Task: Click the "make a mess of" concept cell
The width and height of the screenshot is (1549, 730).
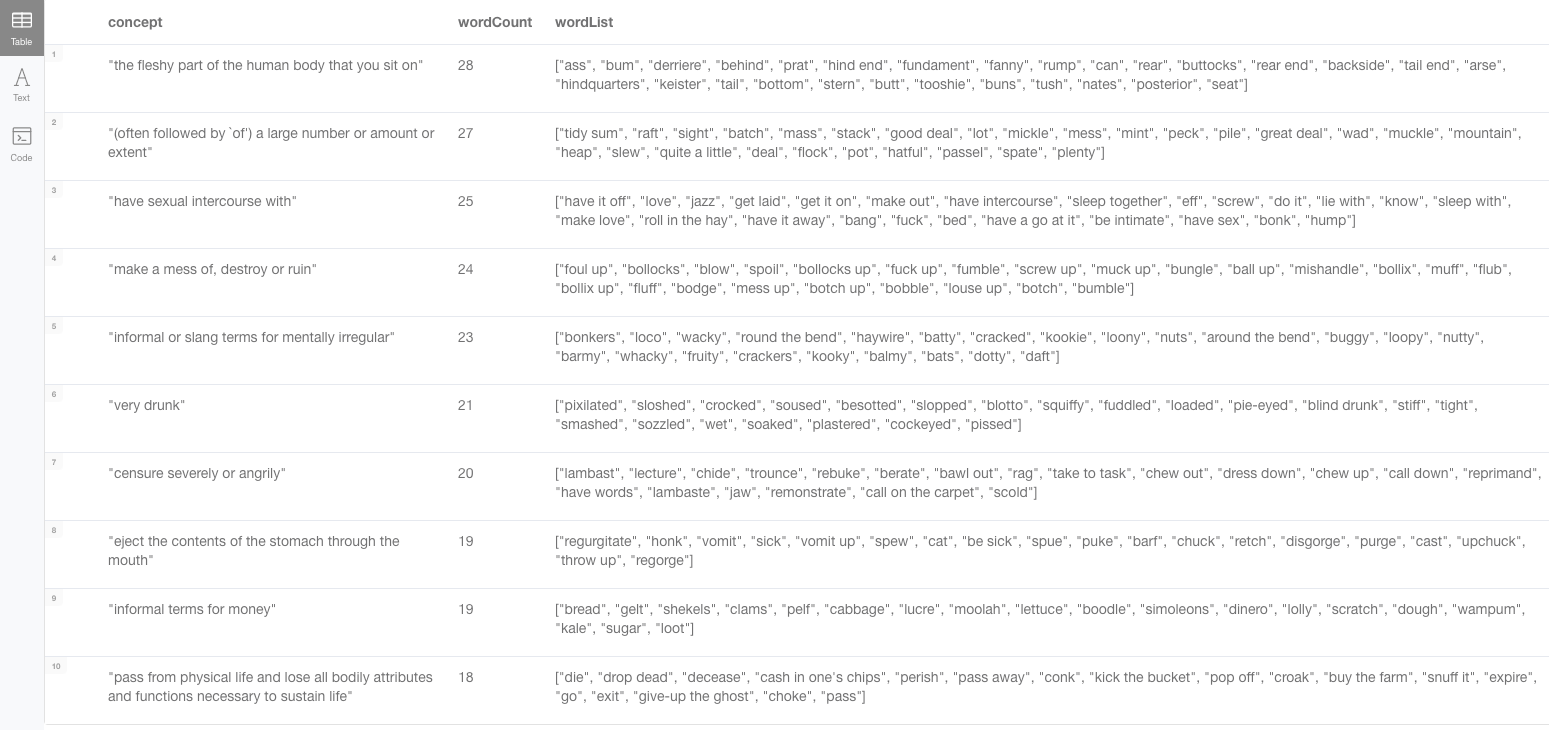Action: 212,269
